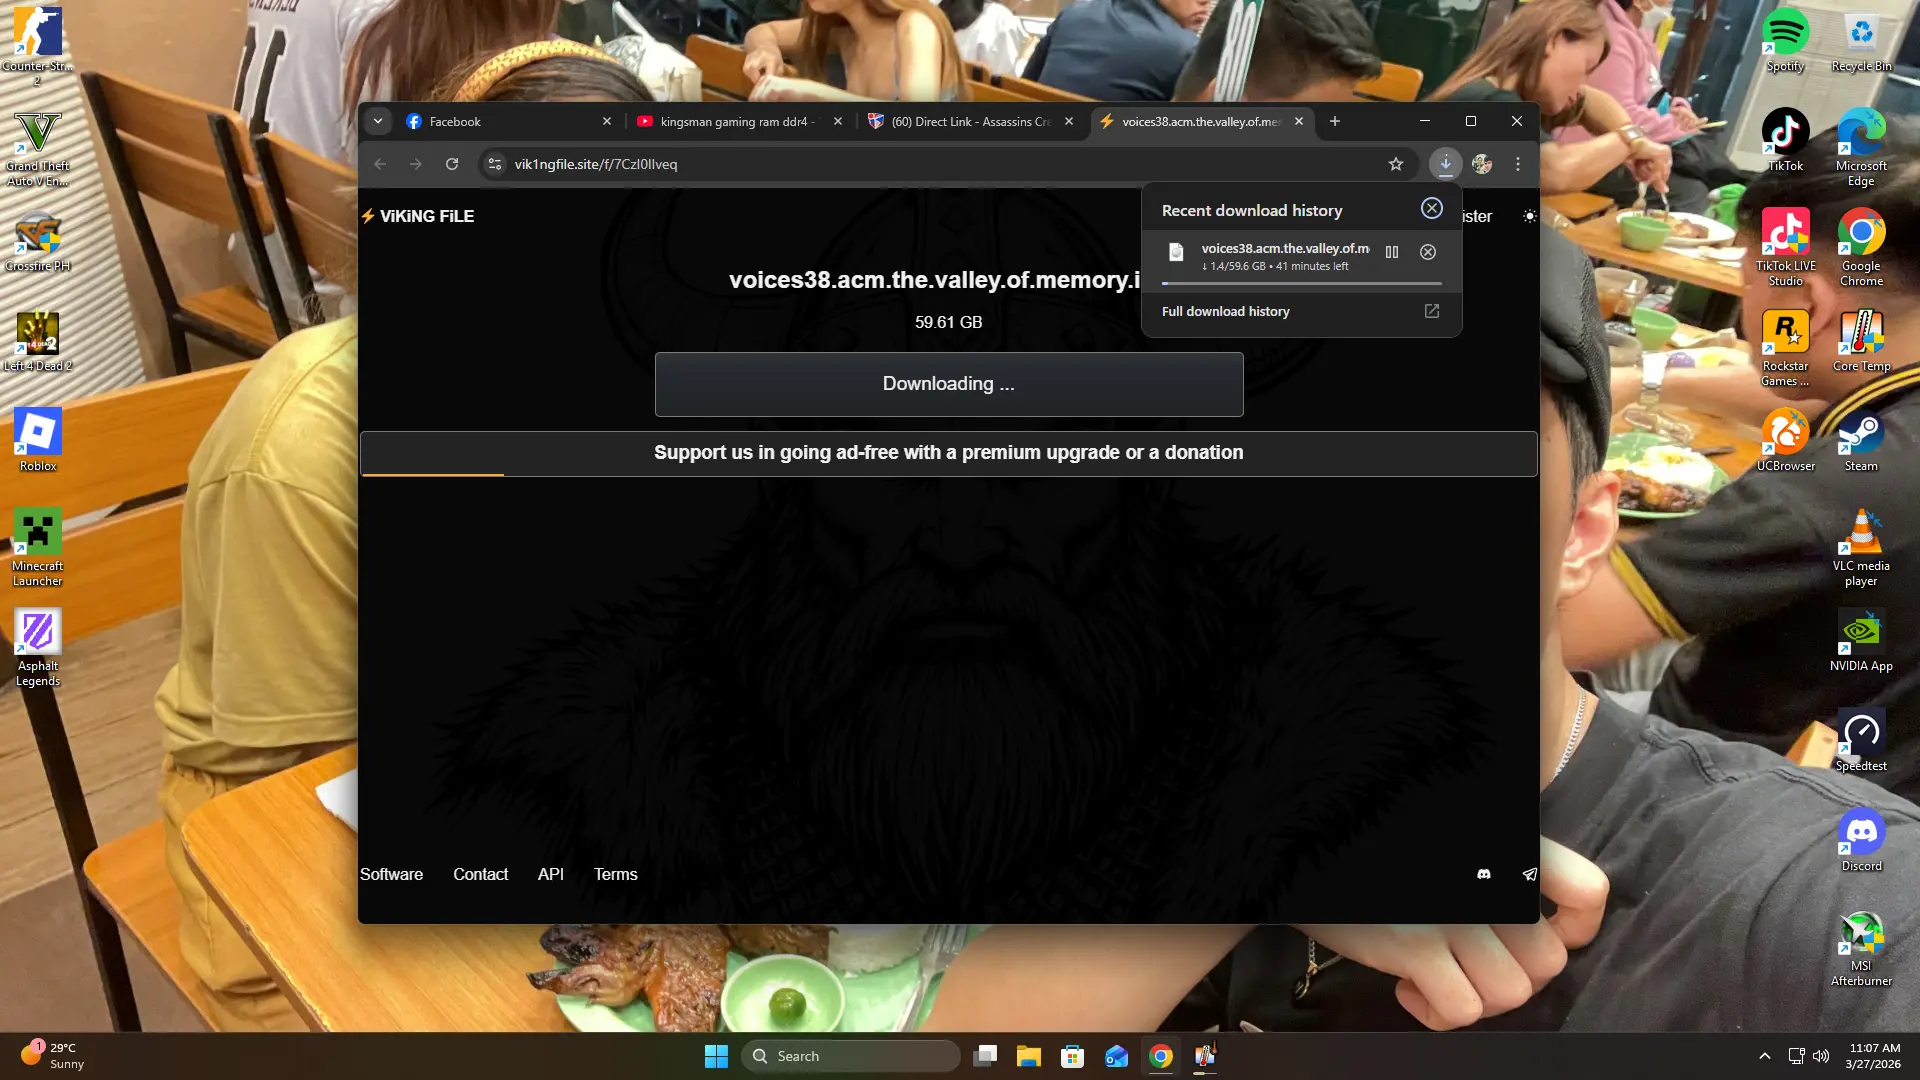1920x1080 pixels.
Task: Open Viking File Telegram icon in footer
Action: point(1530,874)
